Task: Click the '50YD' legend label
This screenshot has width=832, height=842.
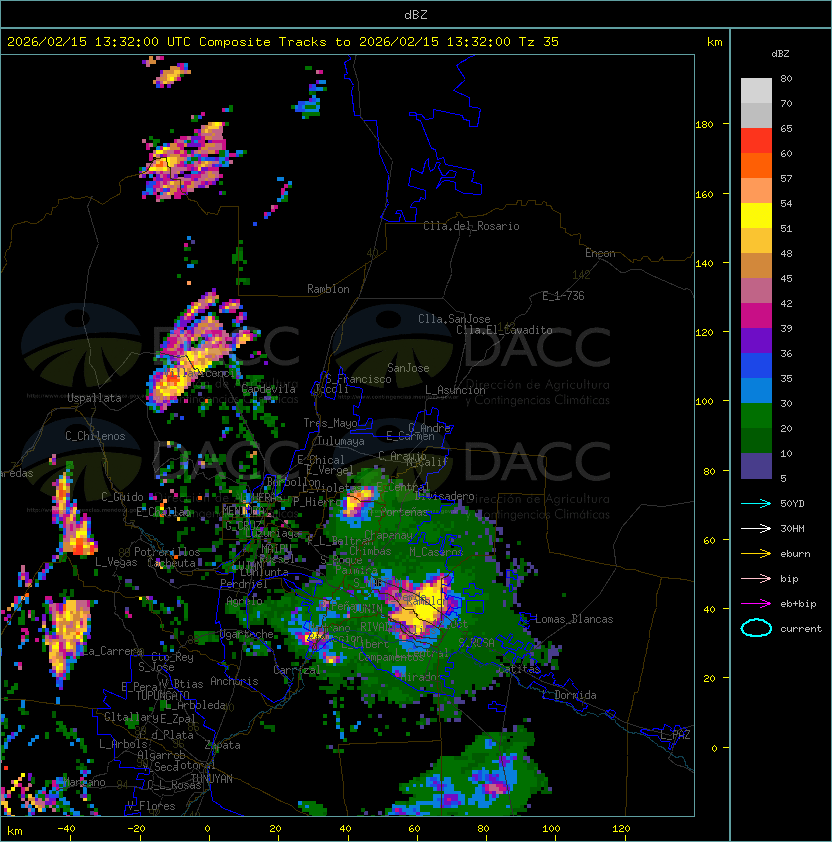Action: pos(792,503)
